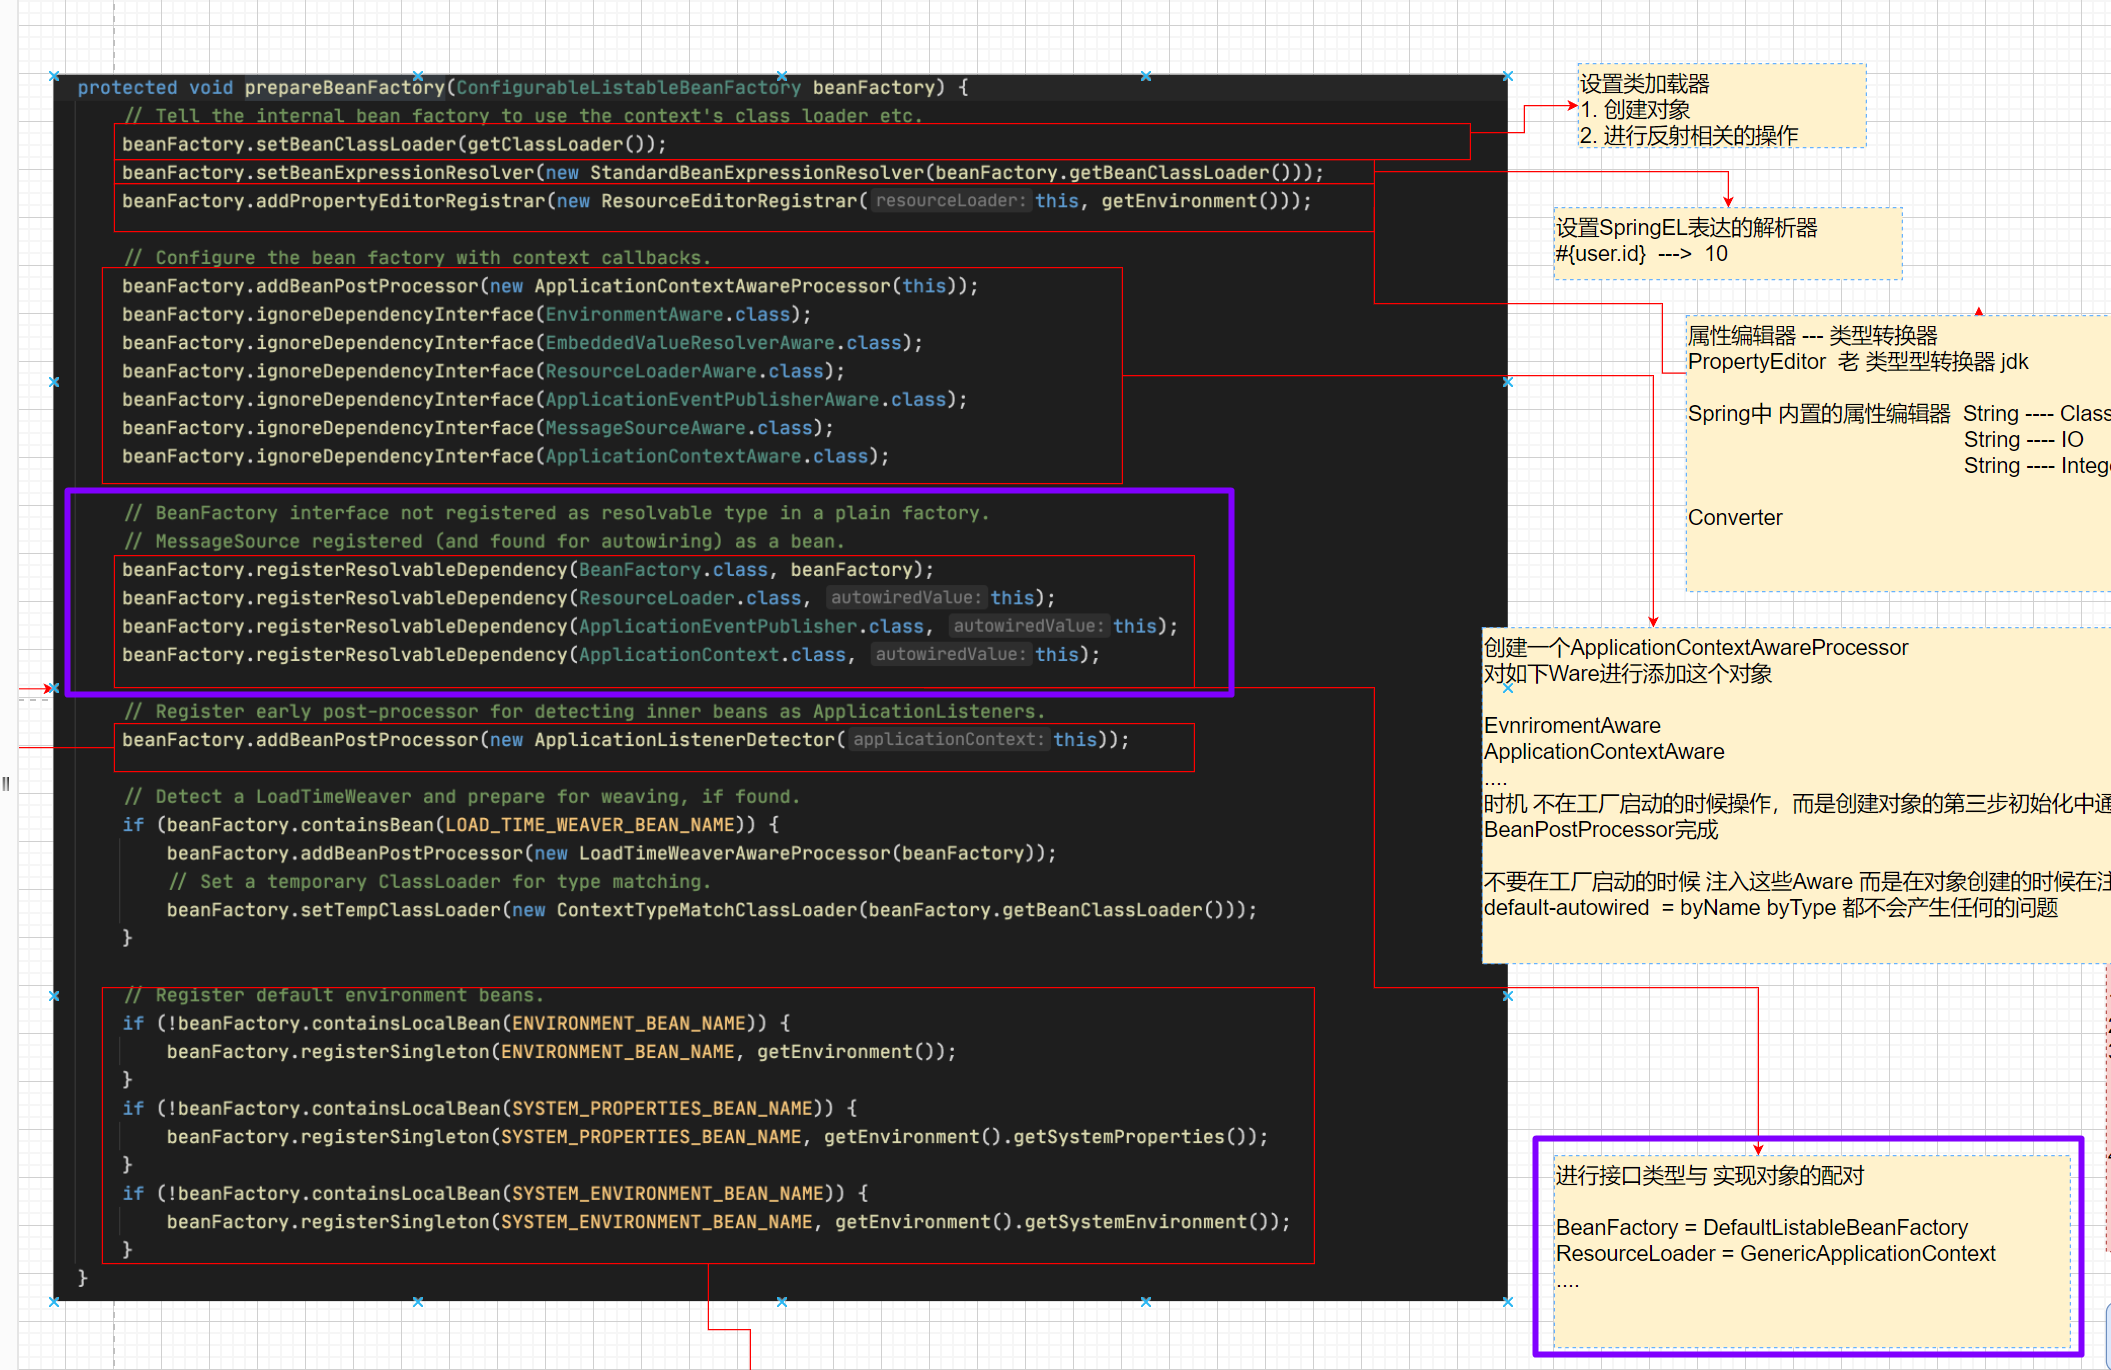Click ignoreDependencyInterface(ResourceLoaderAware.class) line
2111x1370 pixels.
[x=483, y=371]
